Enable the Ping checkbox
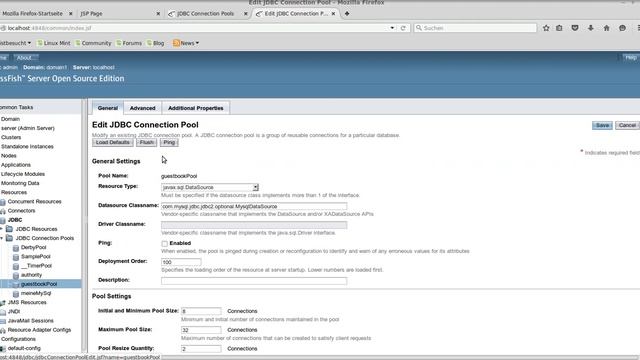This screenshot has height=360, width=640. click(x=164, y=243)
